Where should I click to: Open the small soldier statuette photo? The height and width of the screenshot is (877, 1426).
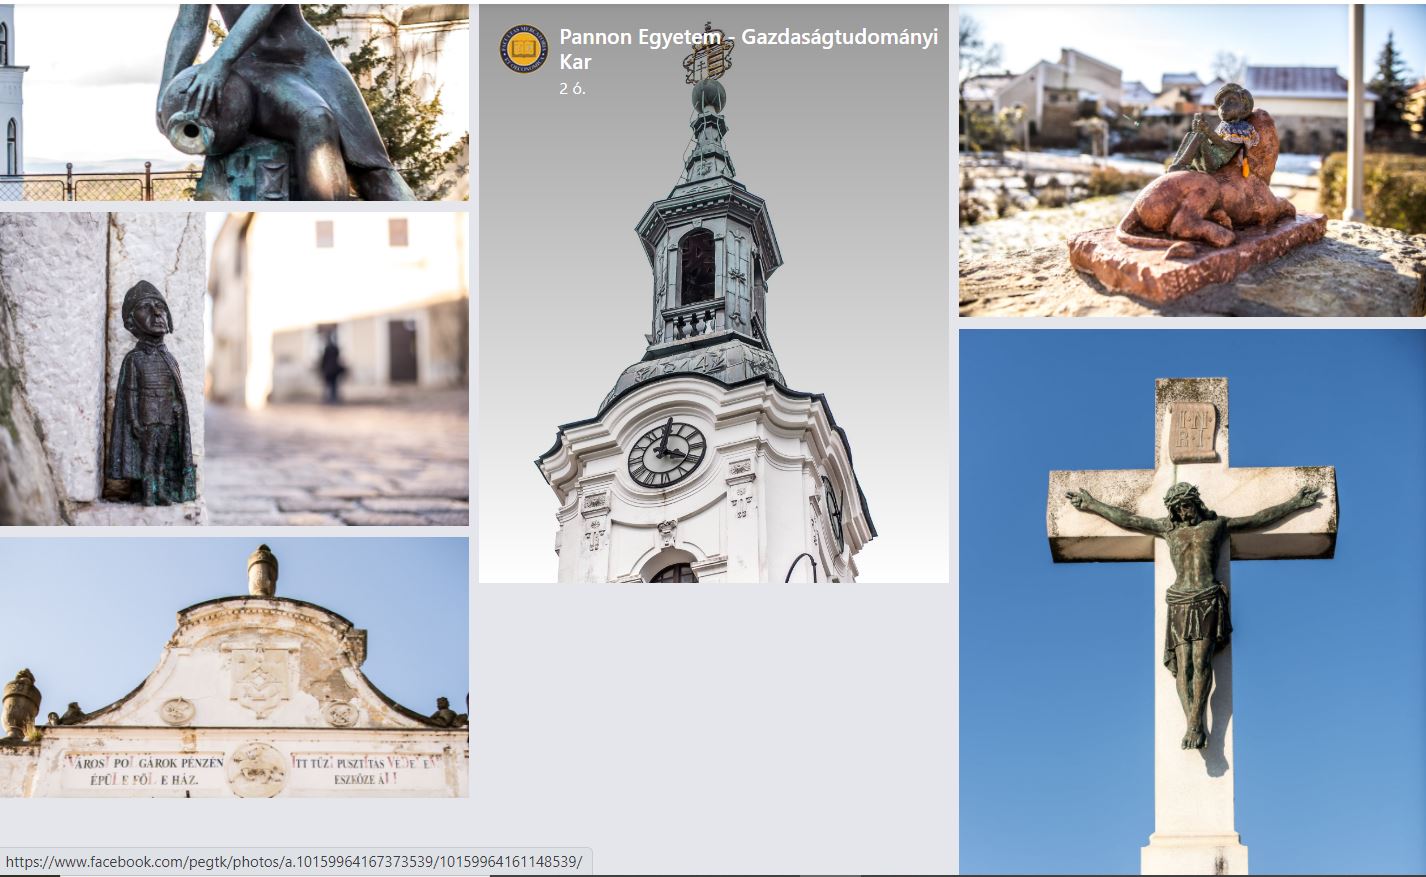pyautogui.click(x=234, y=368)
